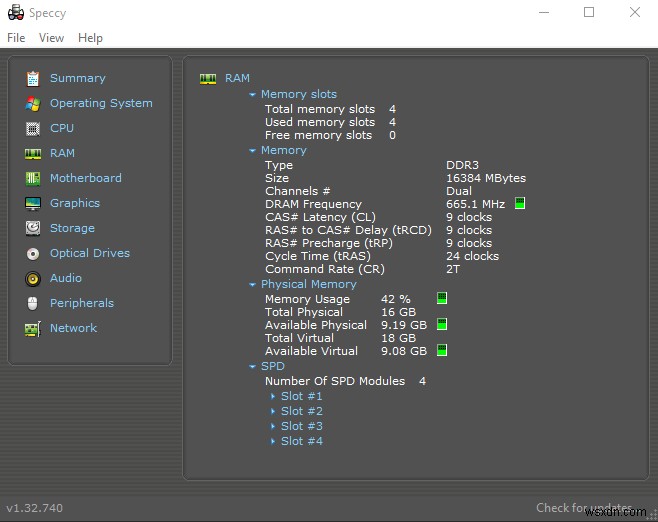Expand Slot #1 details
Image resolution: width=658 pixels, height=522 pixels.
(273, 396)
